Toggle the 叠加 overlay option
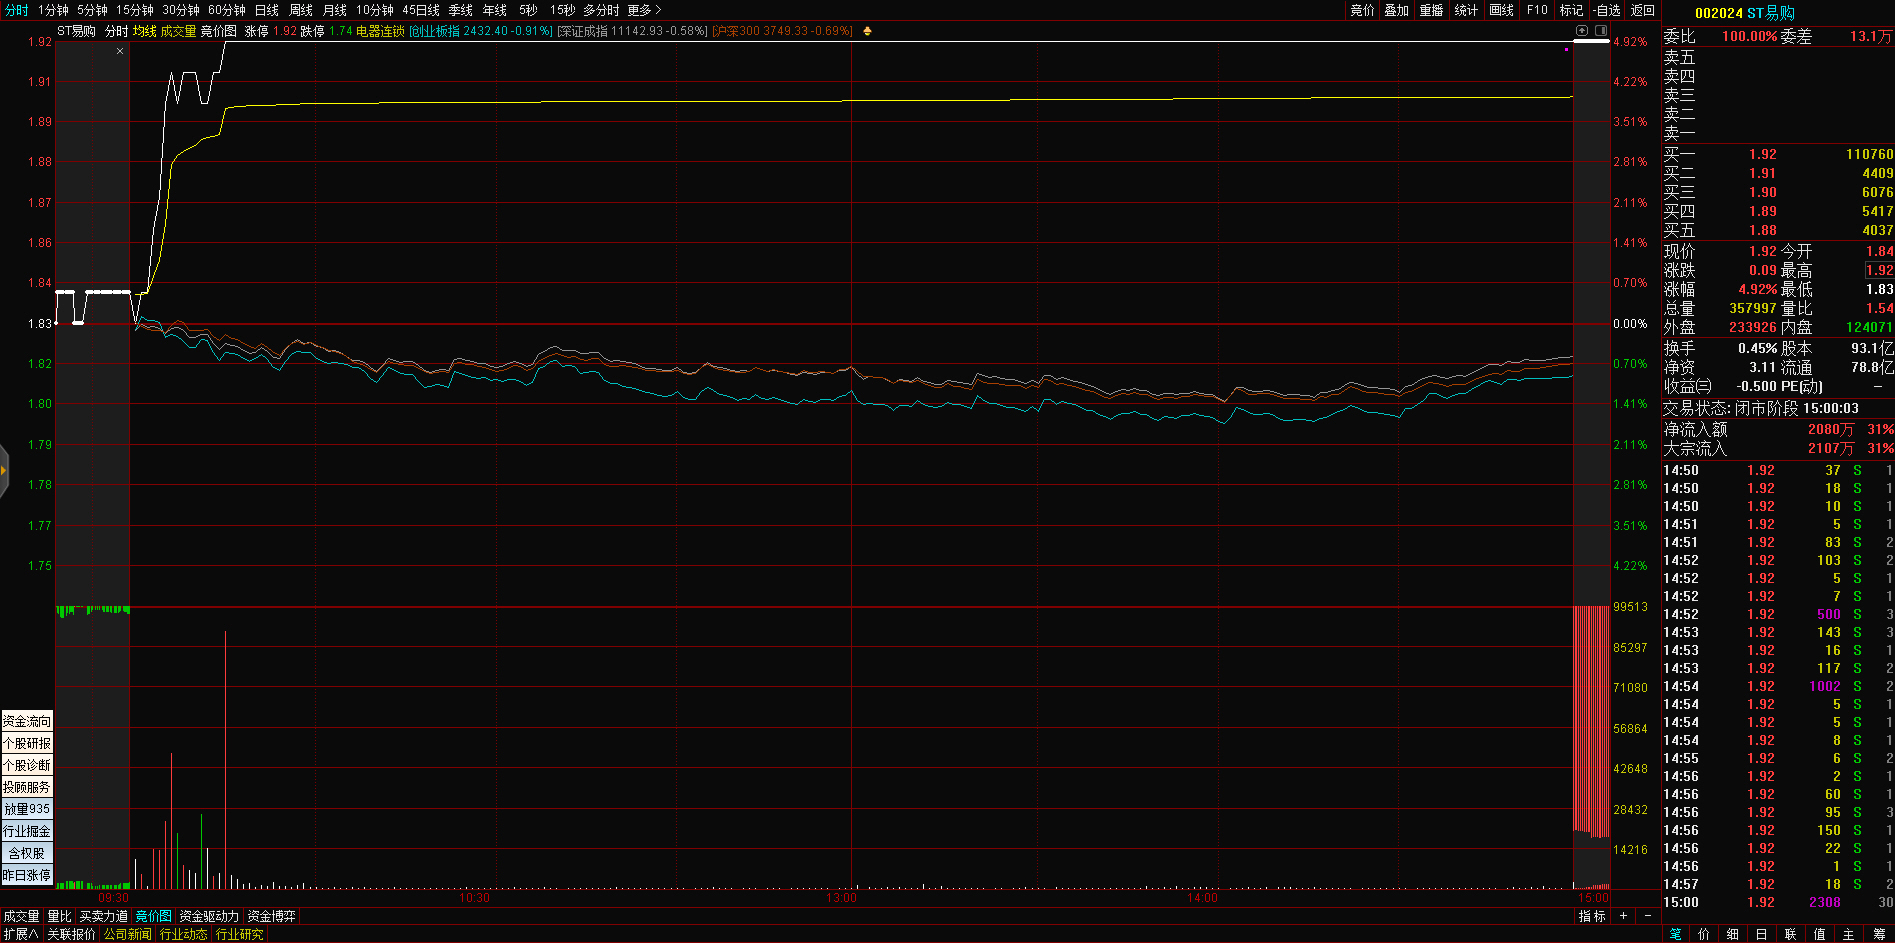The image size is (1895, 943). pos(1397,10)
